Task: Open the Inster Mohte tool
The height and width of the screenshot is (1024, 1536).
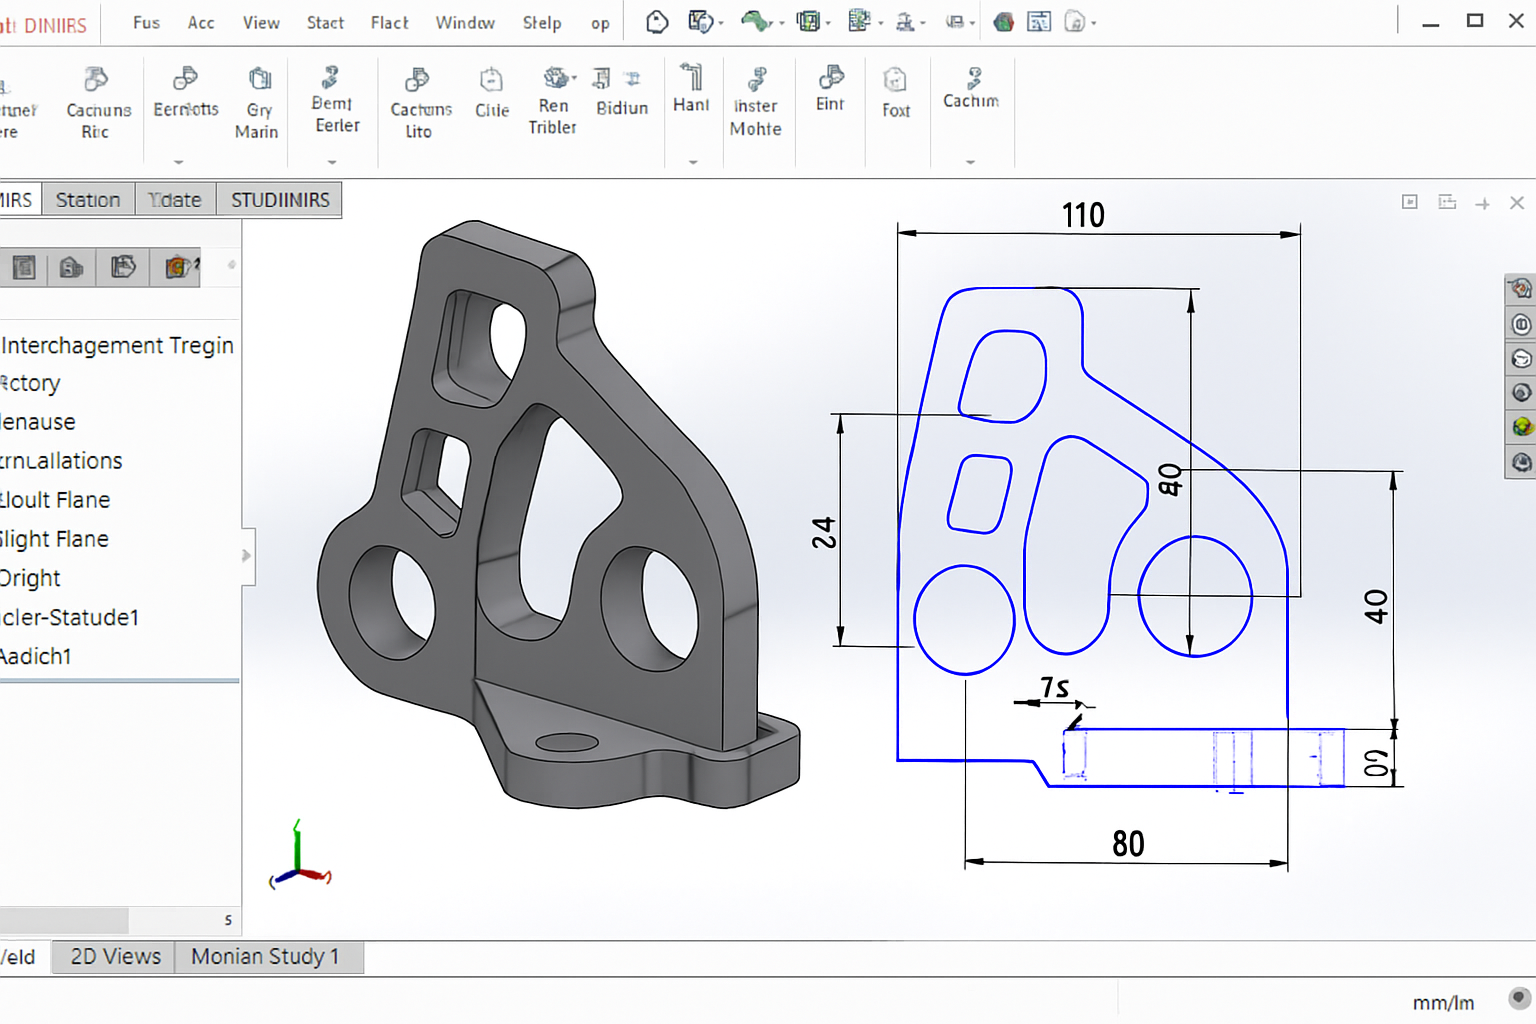Action: (x=756, y=80)
